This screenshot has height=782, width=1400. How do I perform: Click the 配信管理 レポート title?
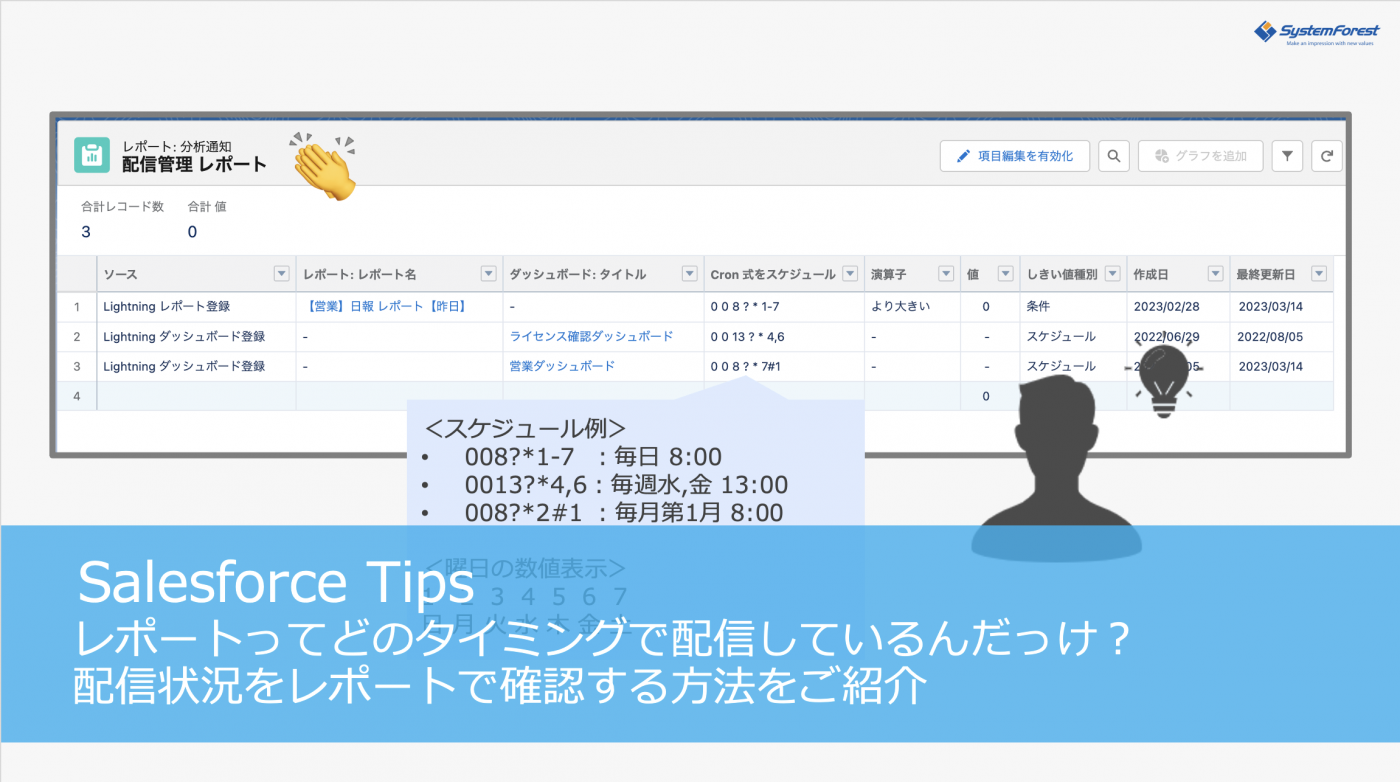194,164
